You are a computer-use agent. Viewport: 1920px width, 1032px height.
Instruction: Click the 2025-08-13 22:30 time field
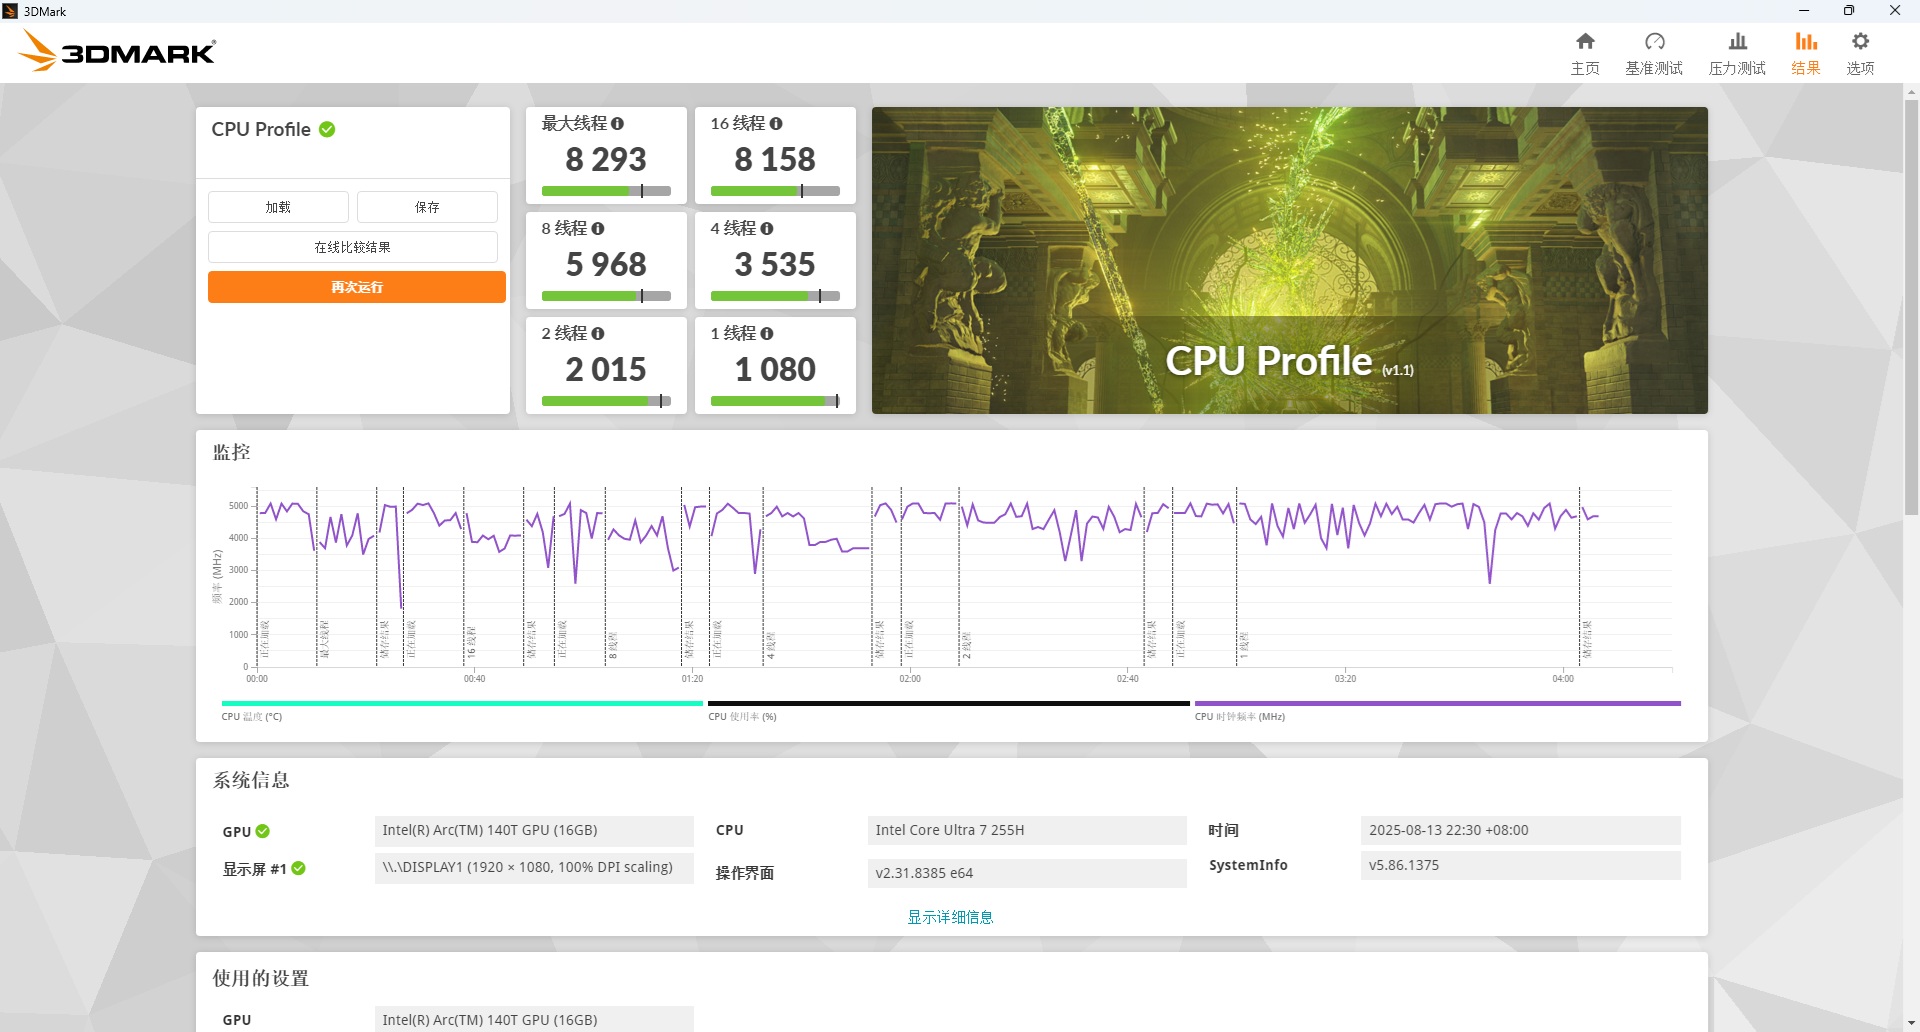(1520, 831)
